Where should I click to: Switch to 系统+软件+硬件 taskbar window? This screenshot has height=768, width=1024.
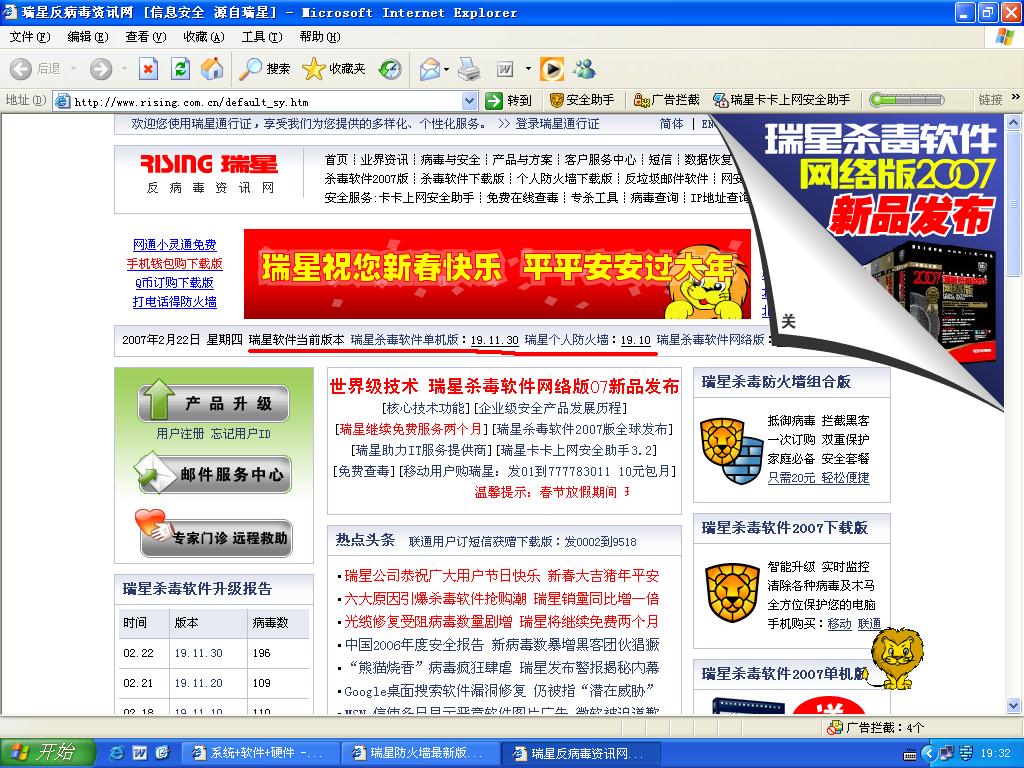click(x=260, y=753)
